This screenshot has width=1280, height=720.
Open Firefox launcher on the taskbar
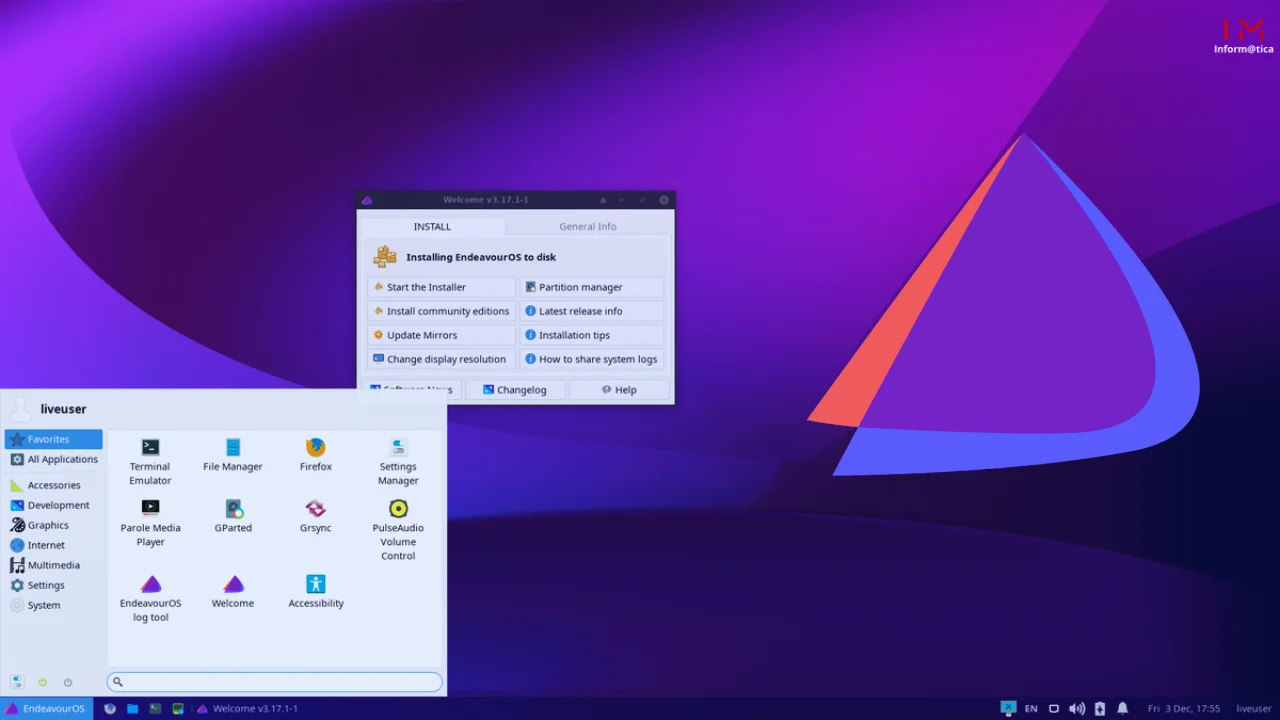pos(110,708)
